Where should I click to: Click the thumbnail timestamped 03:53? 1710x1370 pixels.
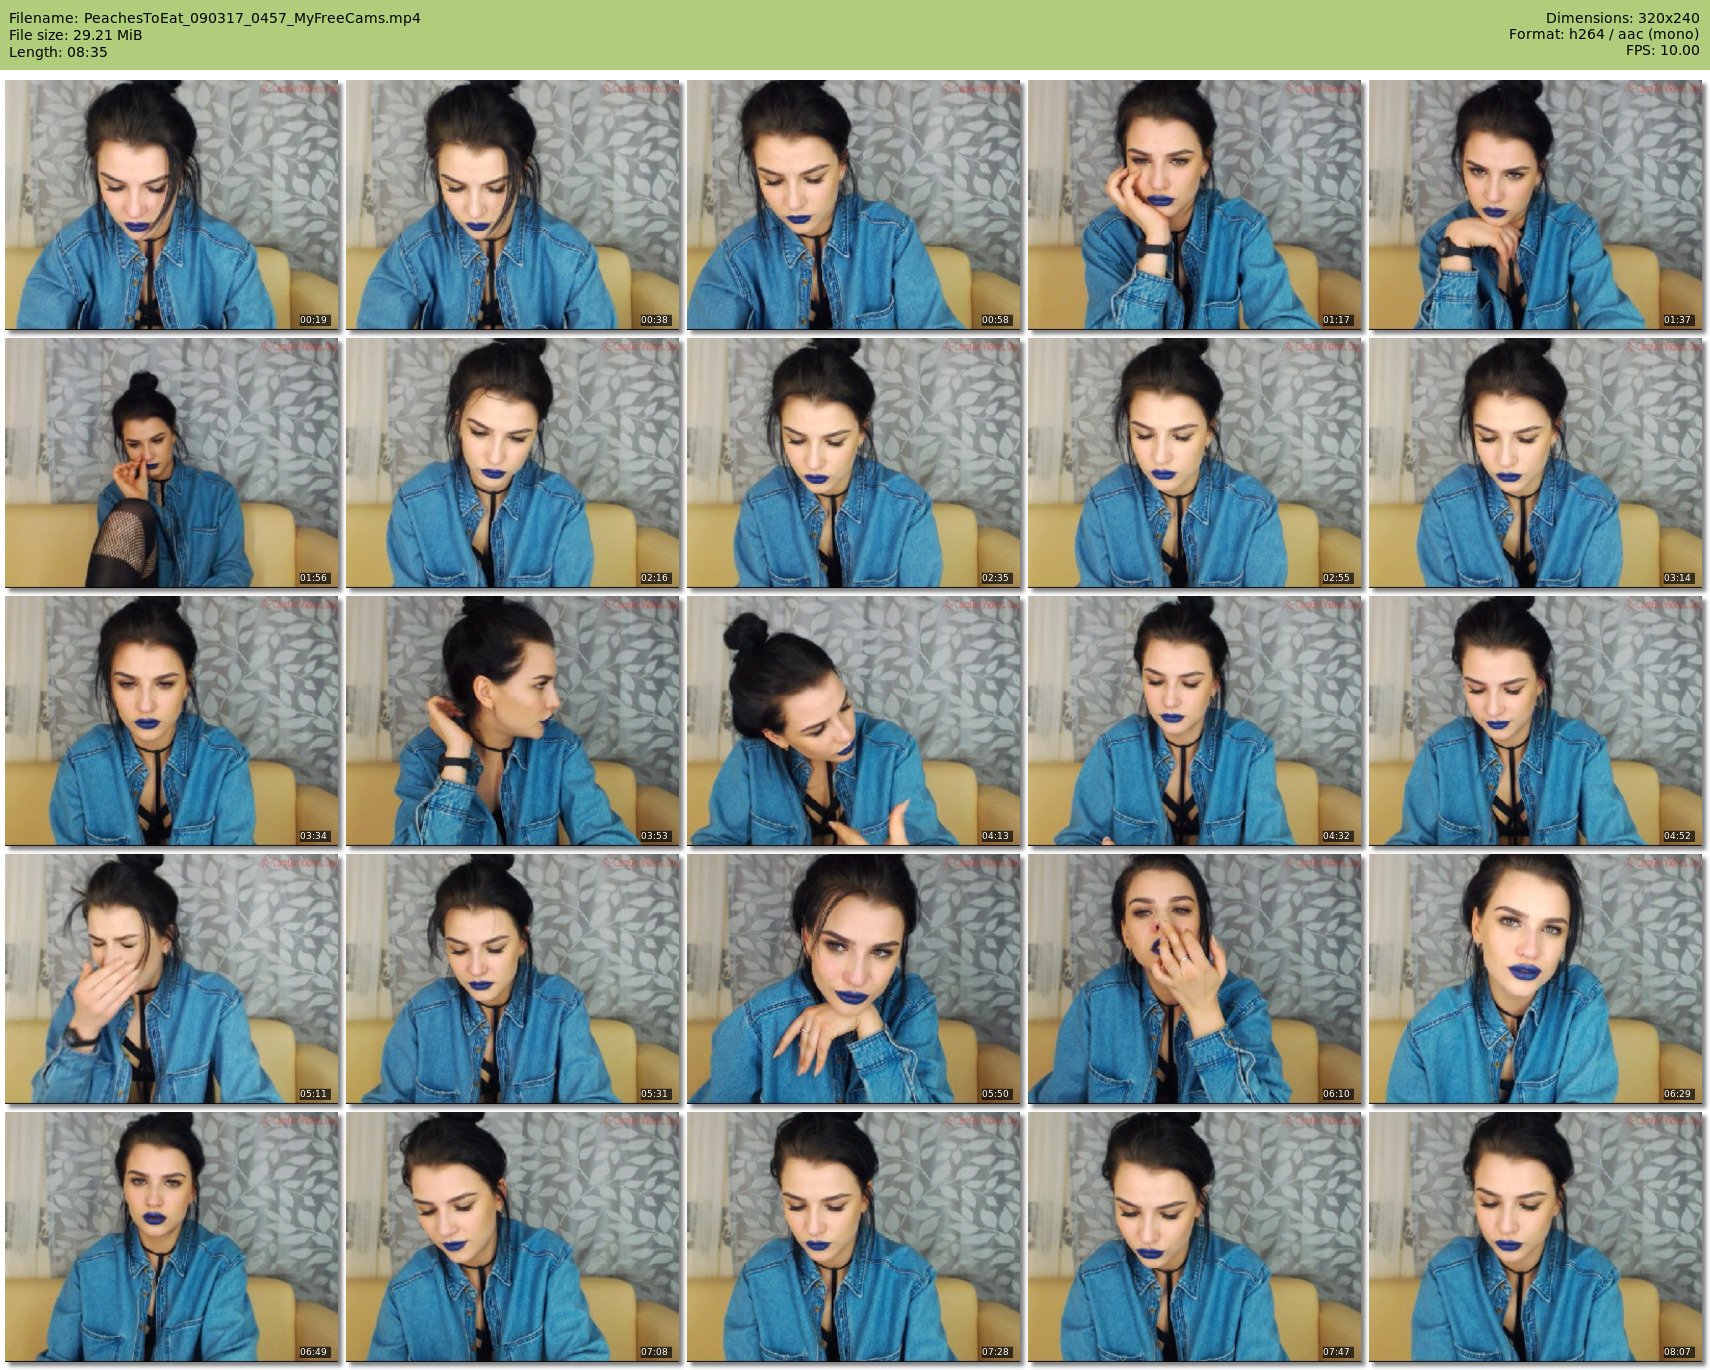click(513, 721)
